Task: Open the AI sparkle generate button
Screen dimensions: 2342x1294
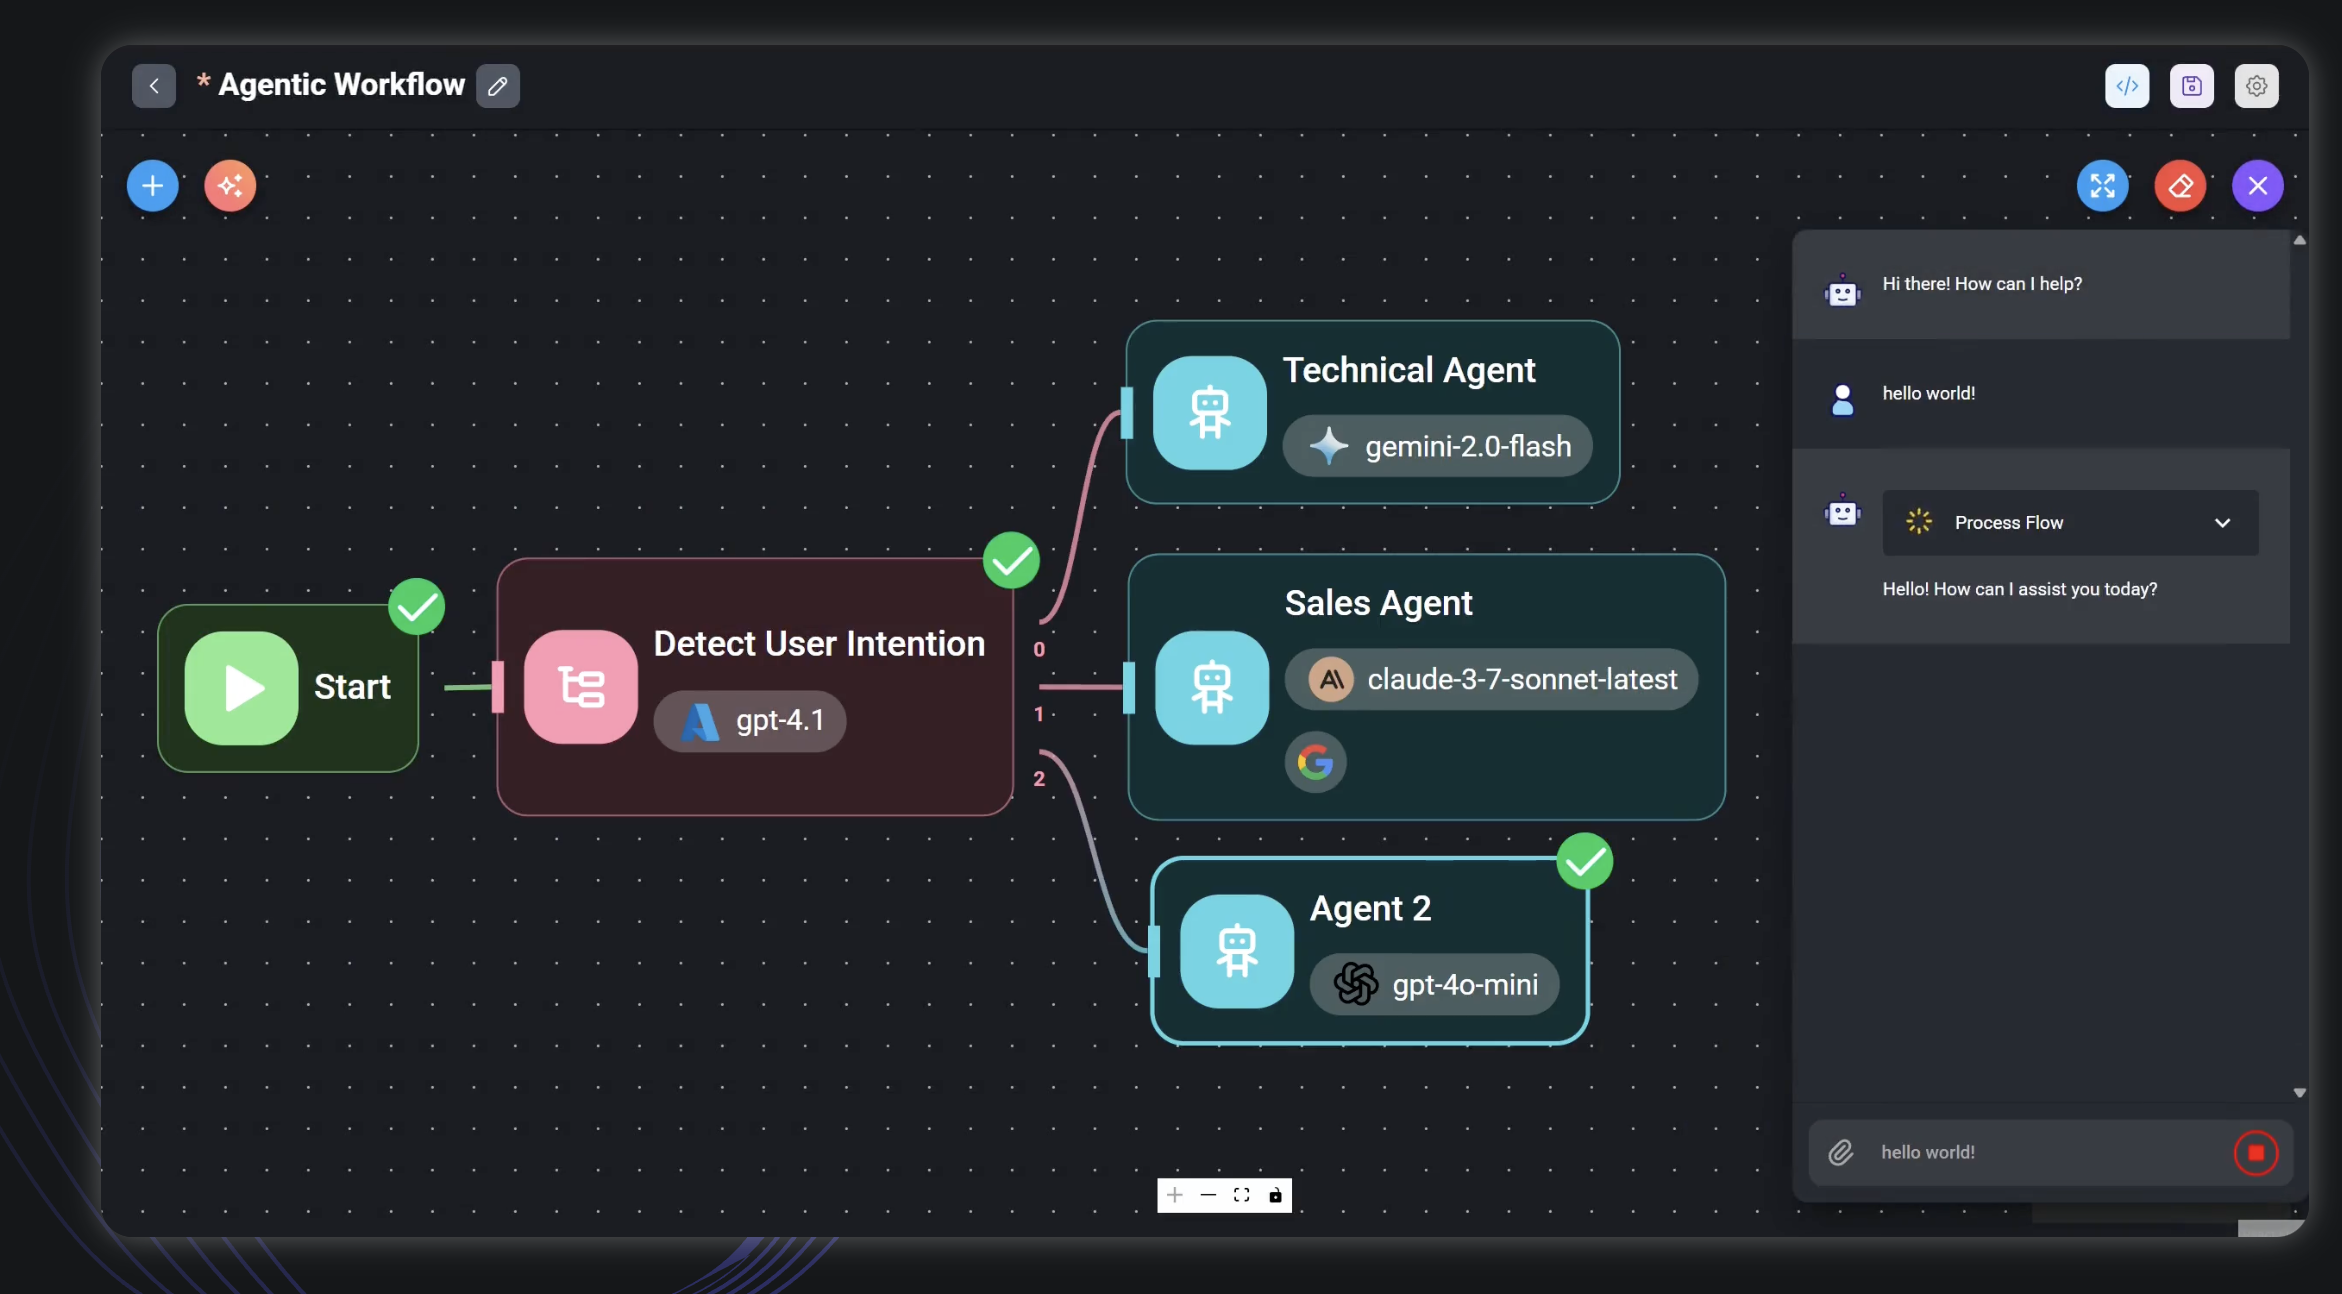Action: (x=230, y=186)
